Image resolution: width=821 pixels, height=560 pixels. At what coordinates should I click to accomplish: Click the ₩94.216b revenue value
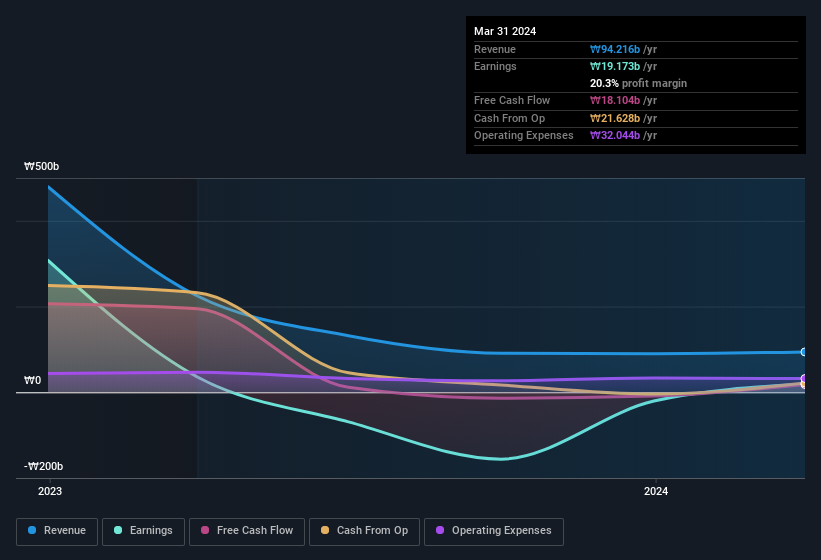[x=615, y=49]
